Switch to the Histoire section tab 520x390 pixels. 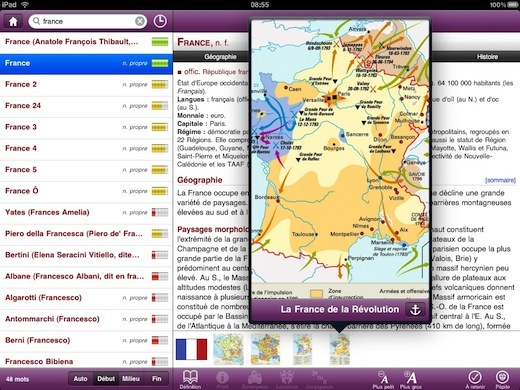click(x=487, y=57)
